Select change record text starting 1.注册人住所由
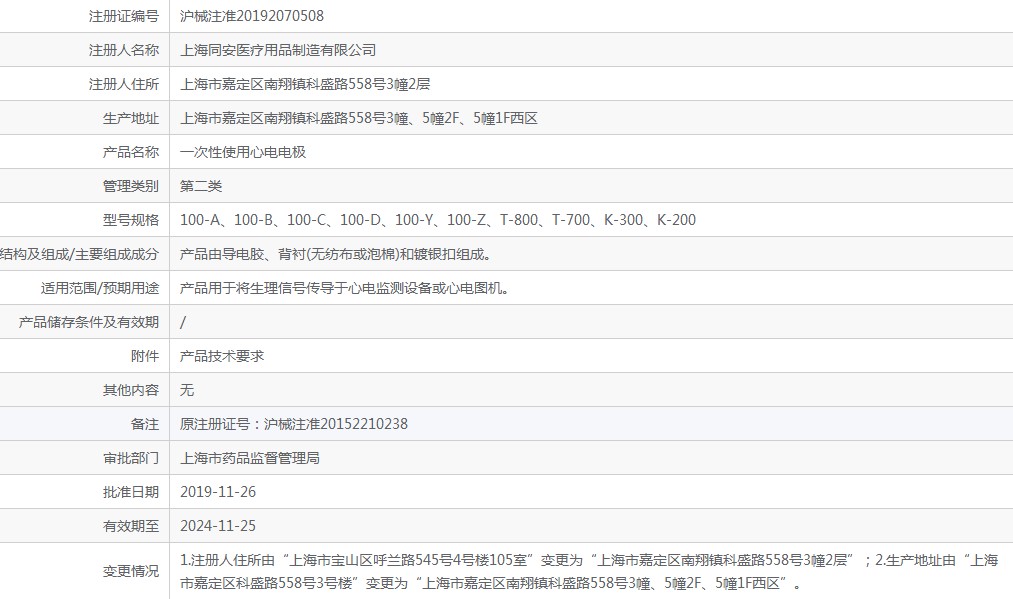 click(x=589, y=572)
